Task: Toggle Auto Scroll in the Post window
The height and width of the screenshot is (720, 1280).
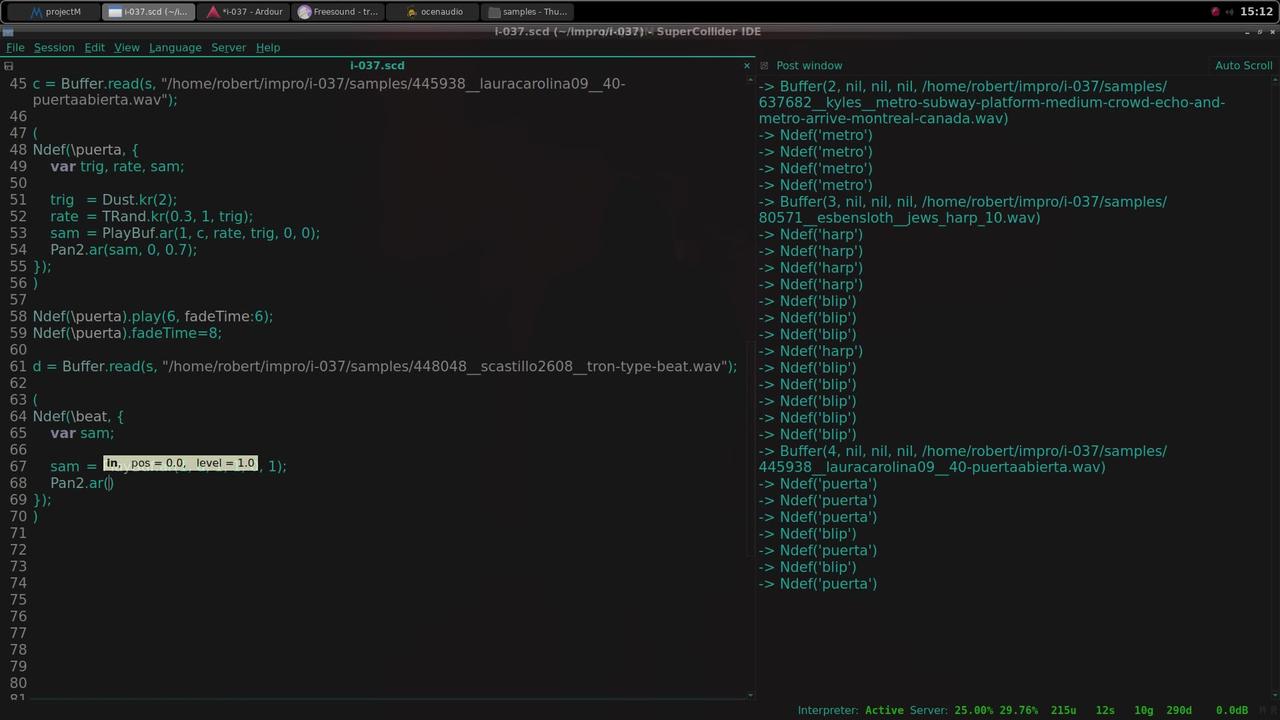Action: [x=1243, y=65]
